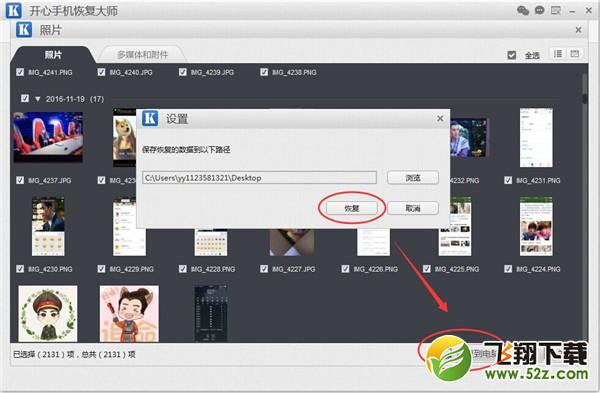
Task: Toggle the 全选 checkbox
Action: click(512, 55)
